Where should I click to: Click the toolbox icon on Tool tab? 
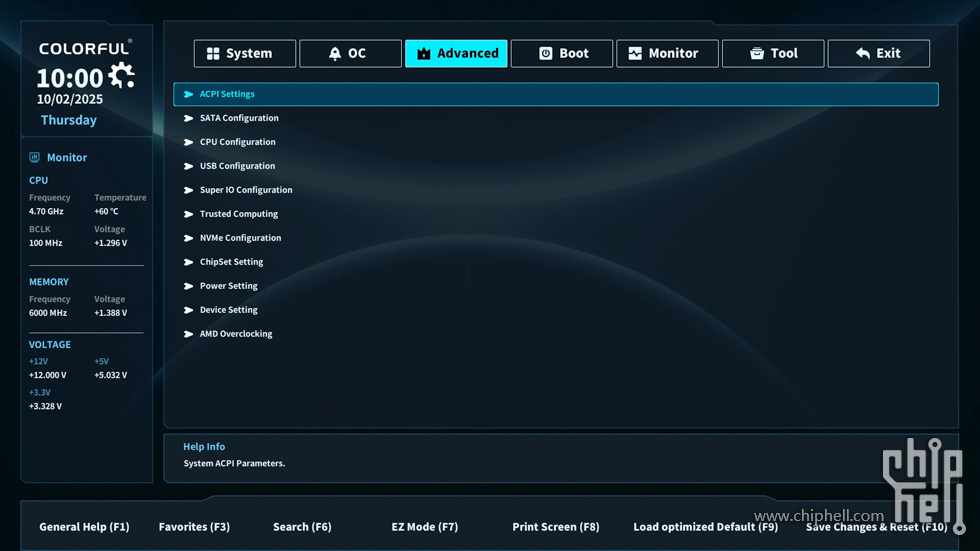tap(757, 54)
